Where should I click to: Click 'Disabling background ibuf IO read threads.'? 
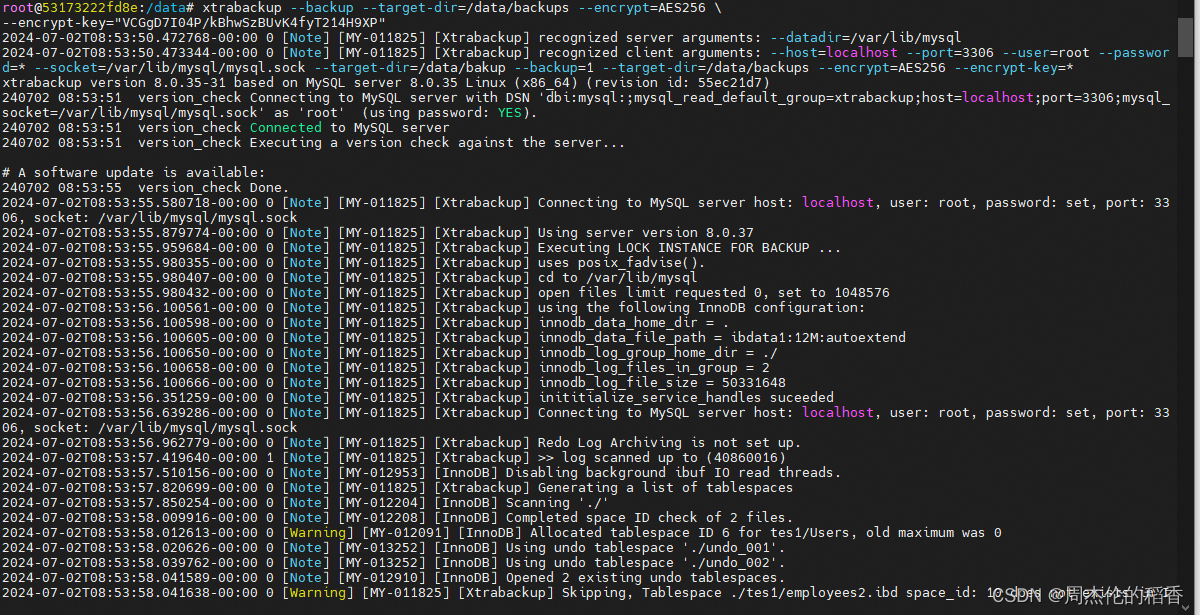coord(673,472)
